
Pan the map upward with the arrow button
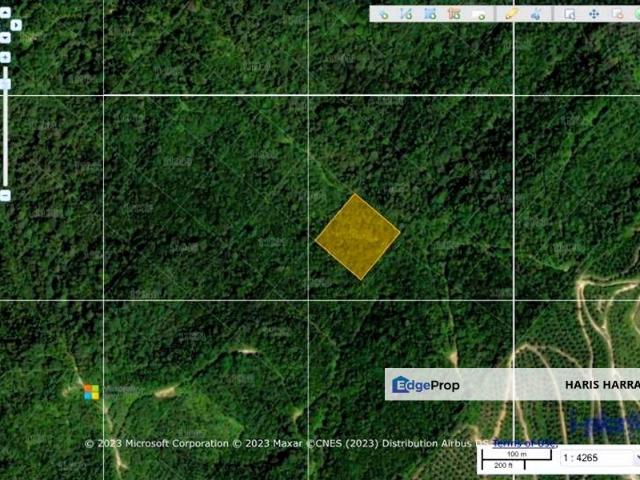tap(5, 13)
